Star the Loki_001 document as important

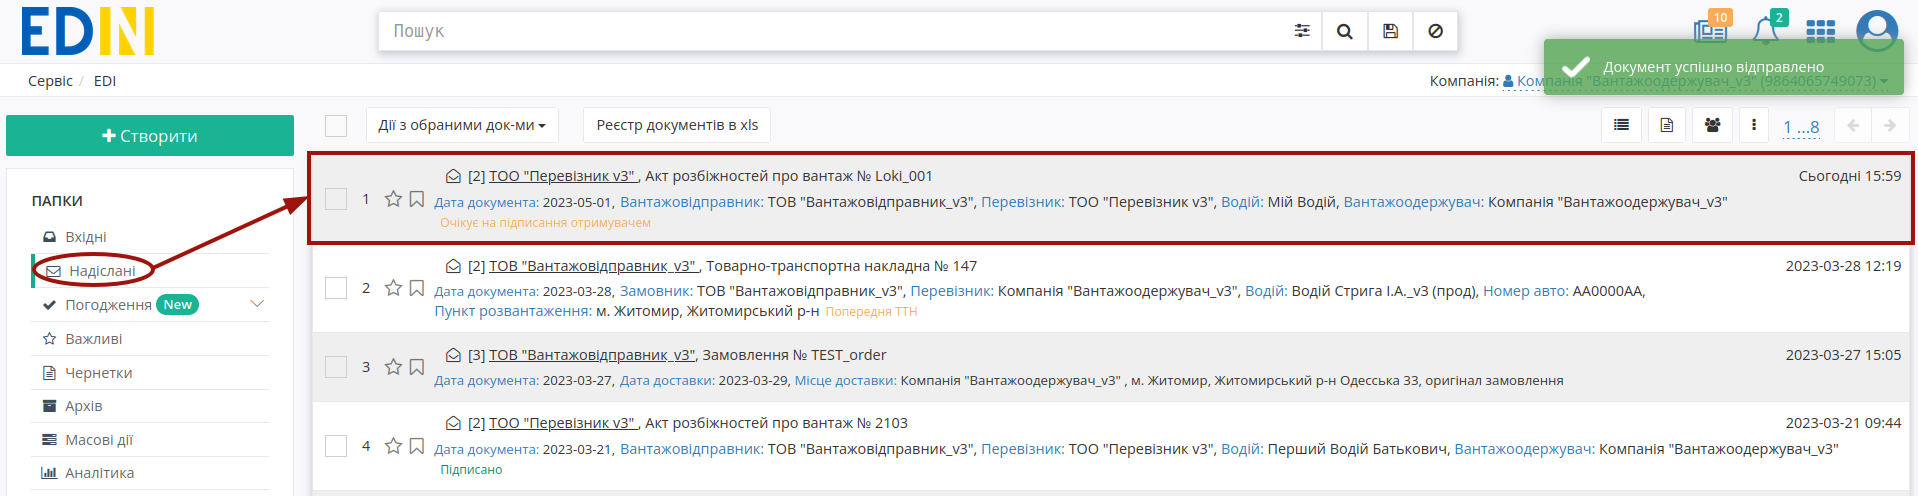click(x=393, y=199)
